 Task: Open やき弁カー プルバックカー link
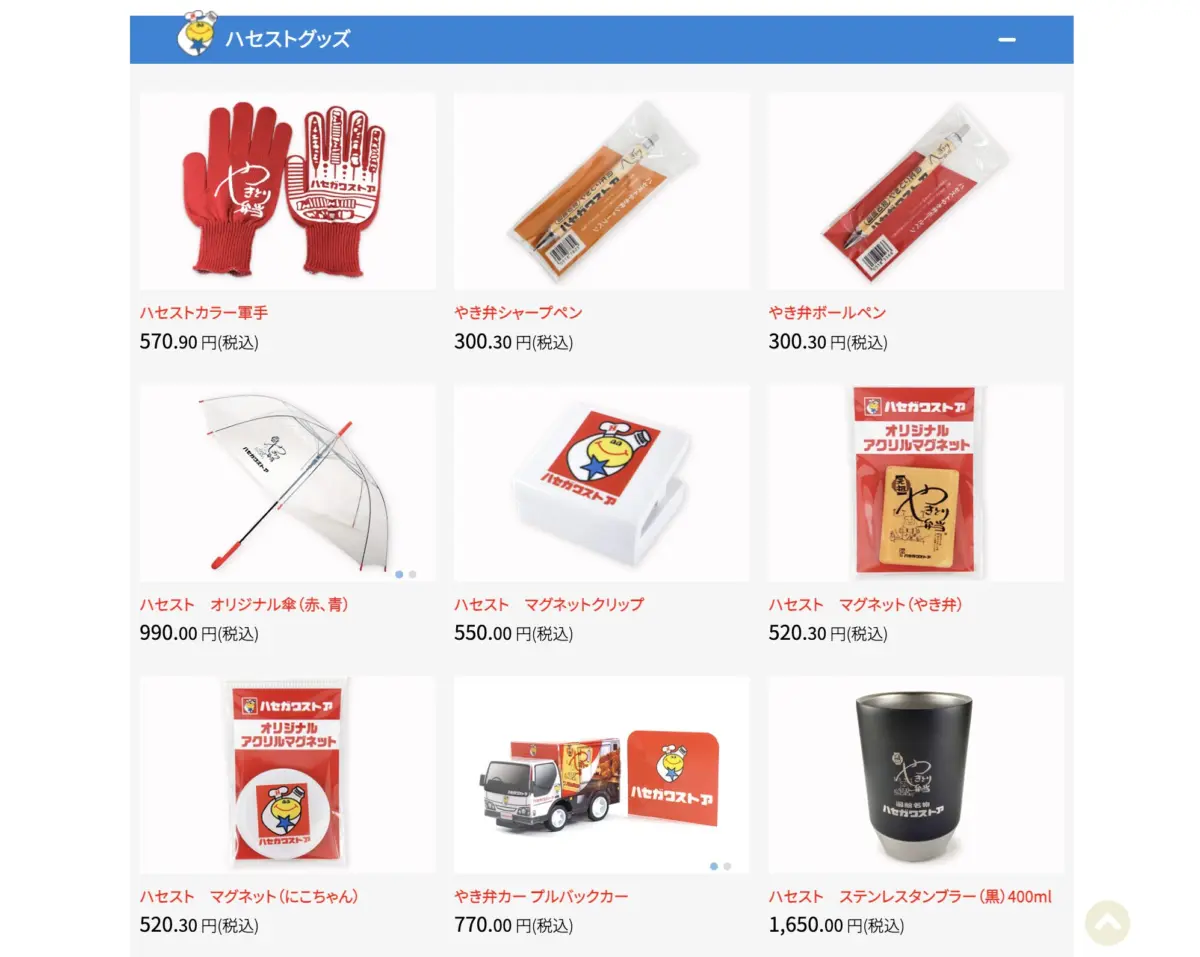pyautogui.click(x=541, y=897)
